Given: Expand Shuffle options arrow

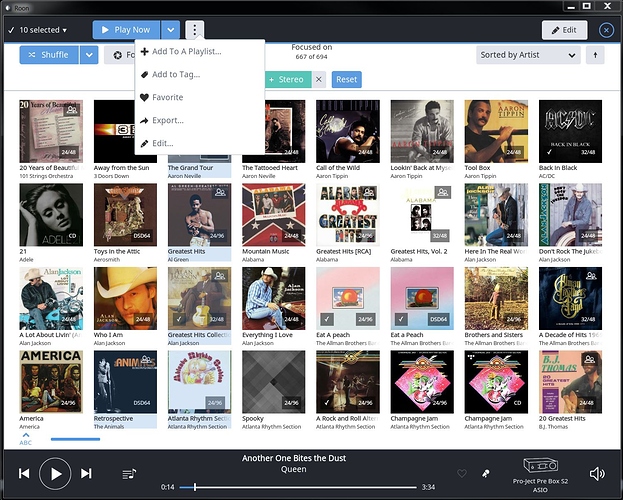Looking at the screenshot, I should coord(89,55).
